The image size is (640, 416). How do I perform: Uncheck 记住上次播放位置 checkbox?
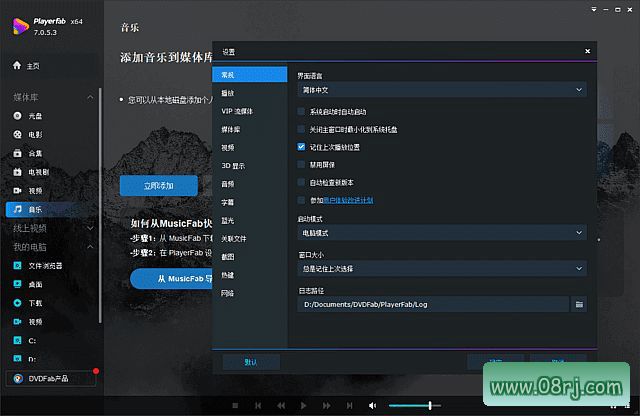[301, 147]
